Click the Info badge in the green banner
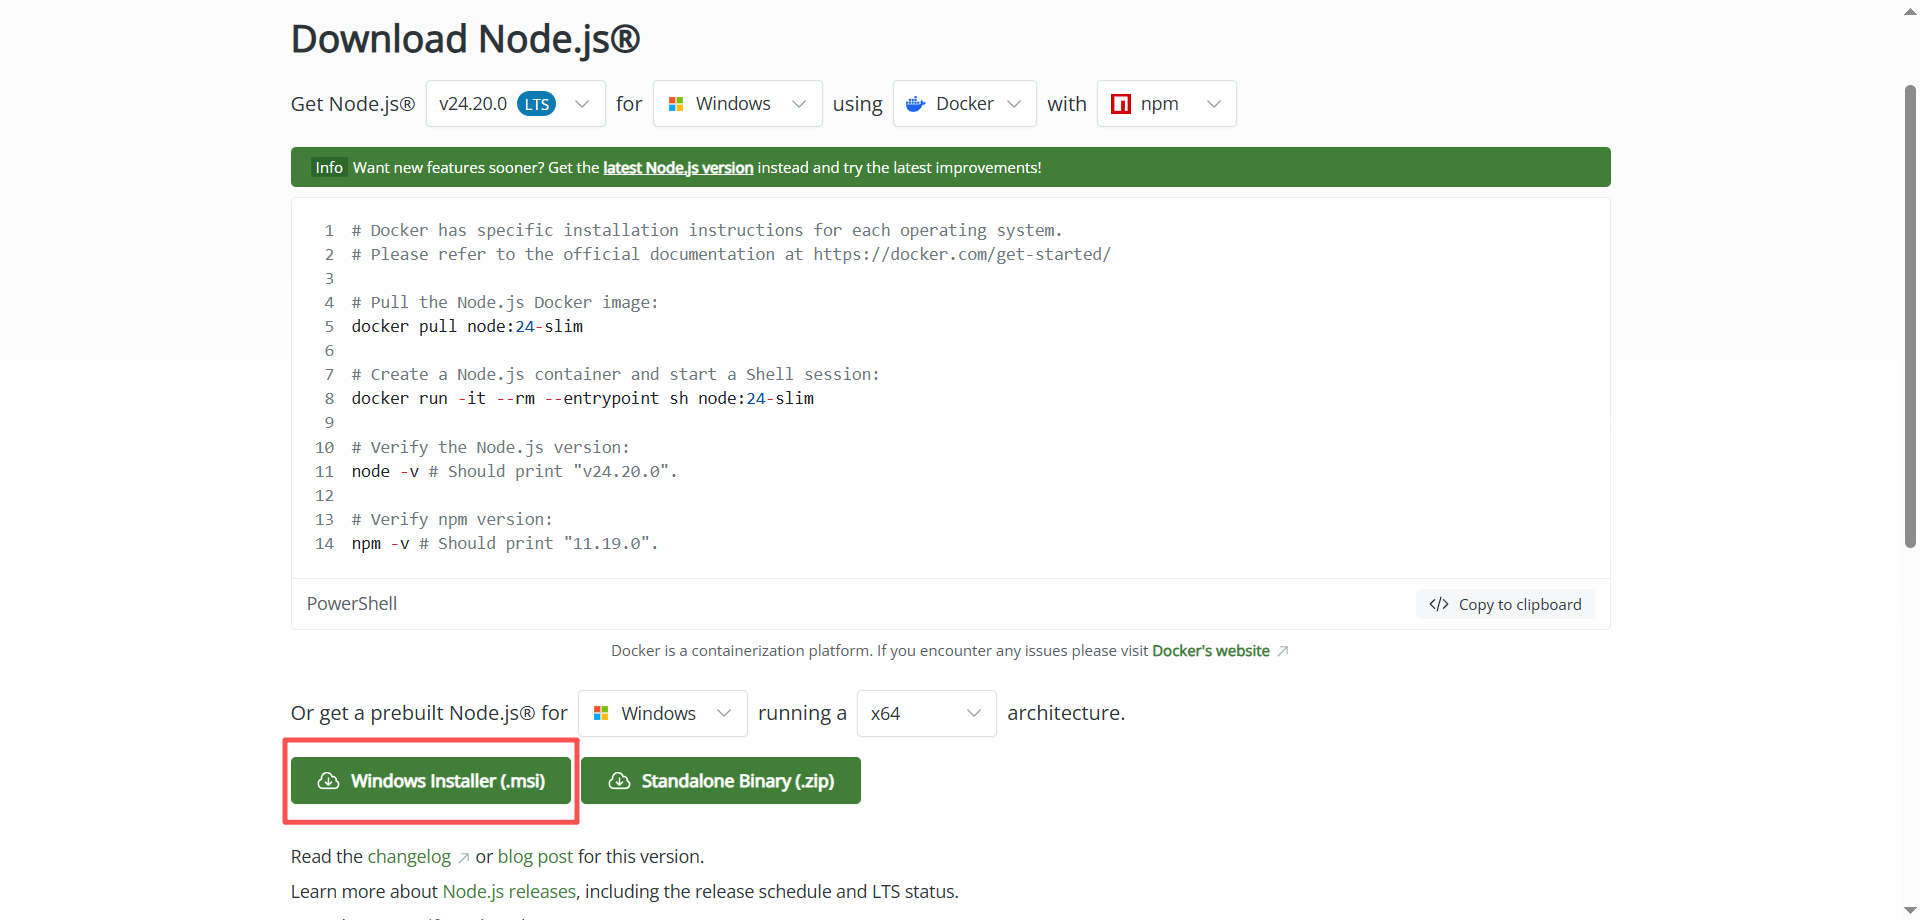Image resolution: width=1920 pixels, height=920 pixels. (329, 168)
